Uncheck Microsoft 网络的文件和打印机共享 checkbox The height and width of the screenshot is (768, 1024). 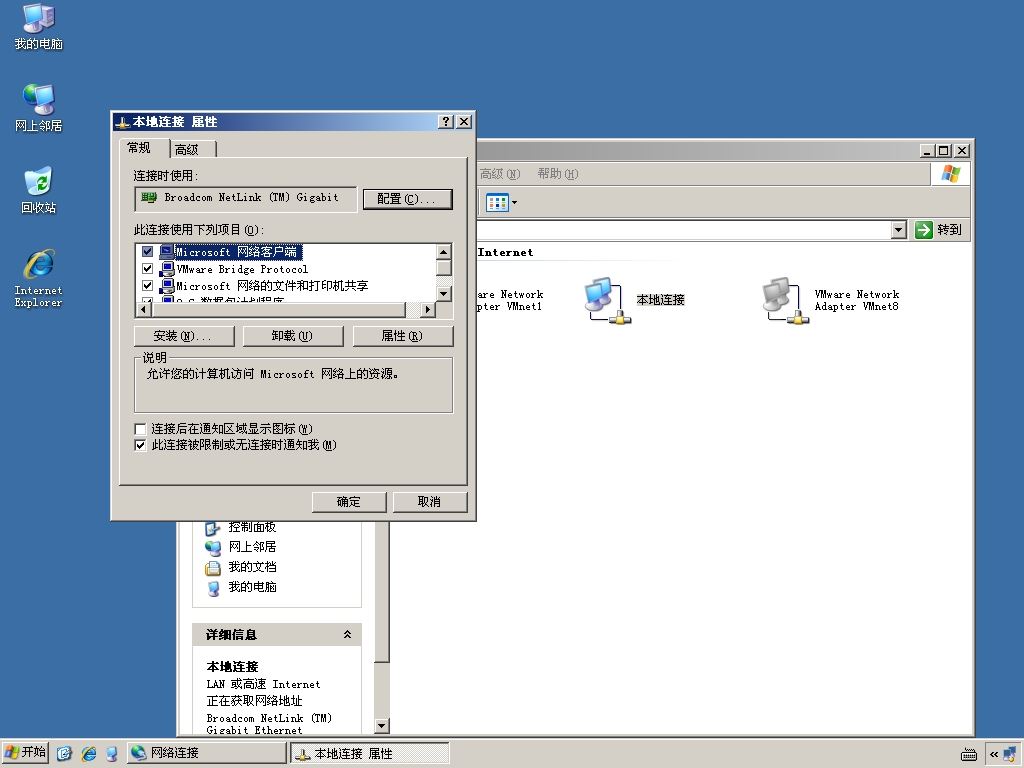[148, 285]
